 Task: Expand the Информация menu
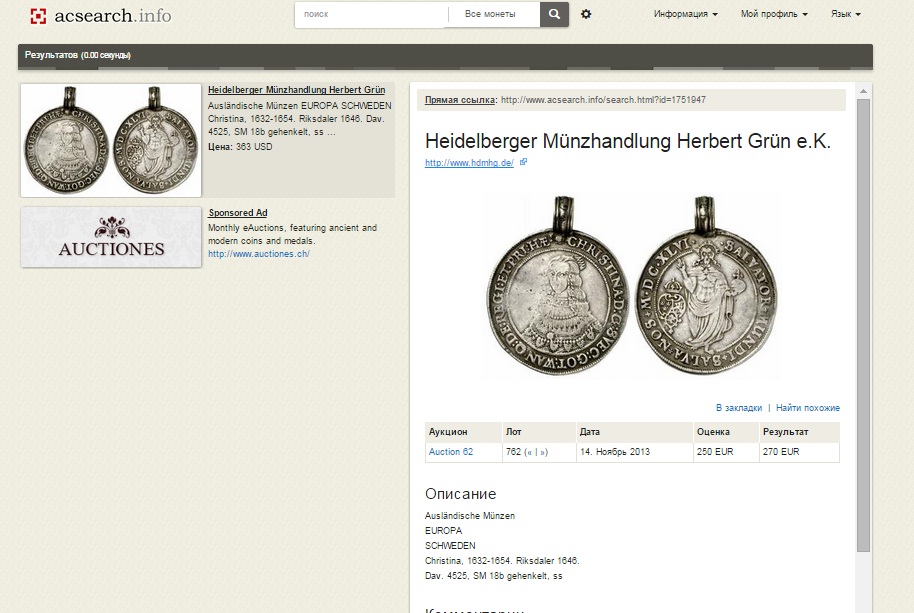[x=686, y=14]
